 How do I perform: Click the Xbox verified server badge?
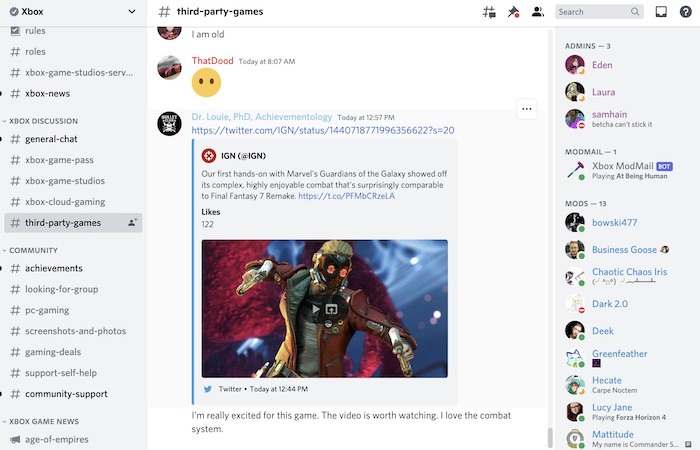tap(14, 12)
